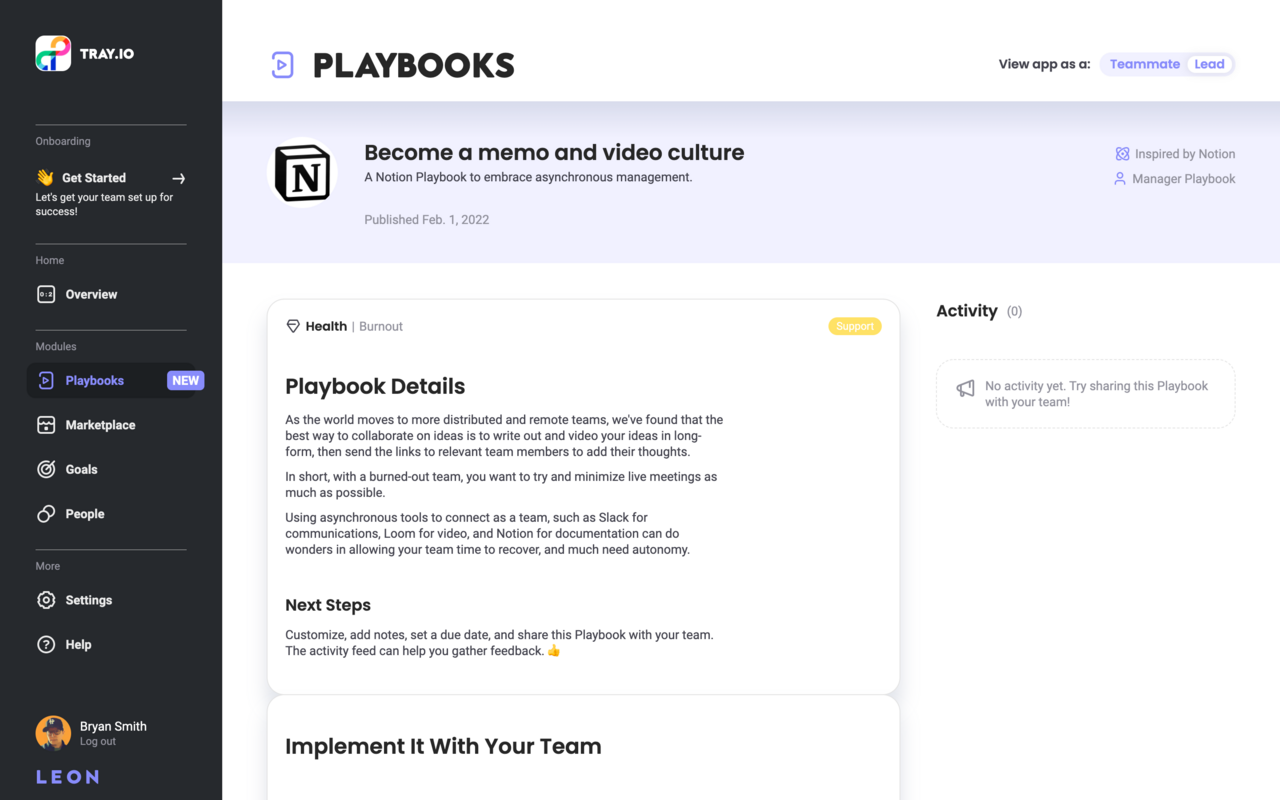Open Settings from the sidebar
The height and width of the screenshot is (800, 1280).
coord(88,600)
